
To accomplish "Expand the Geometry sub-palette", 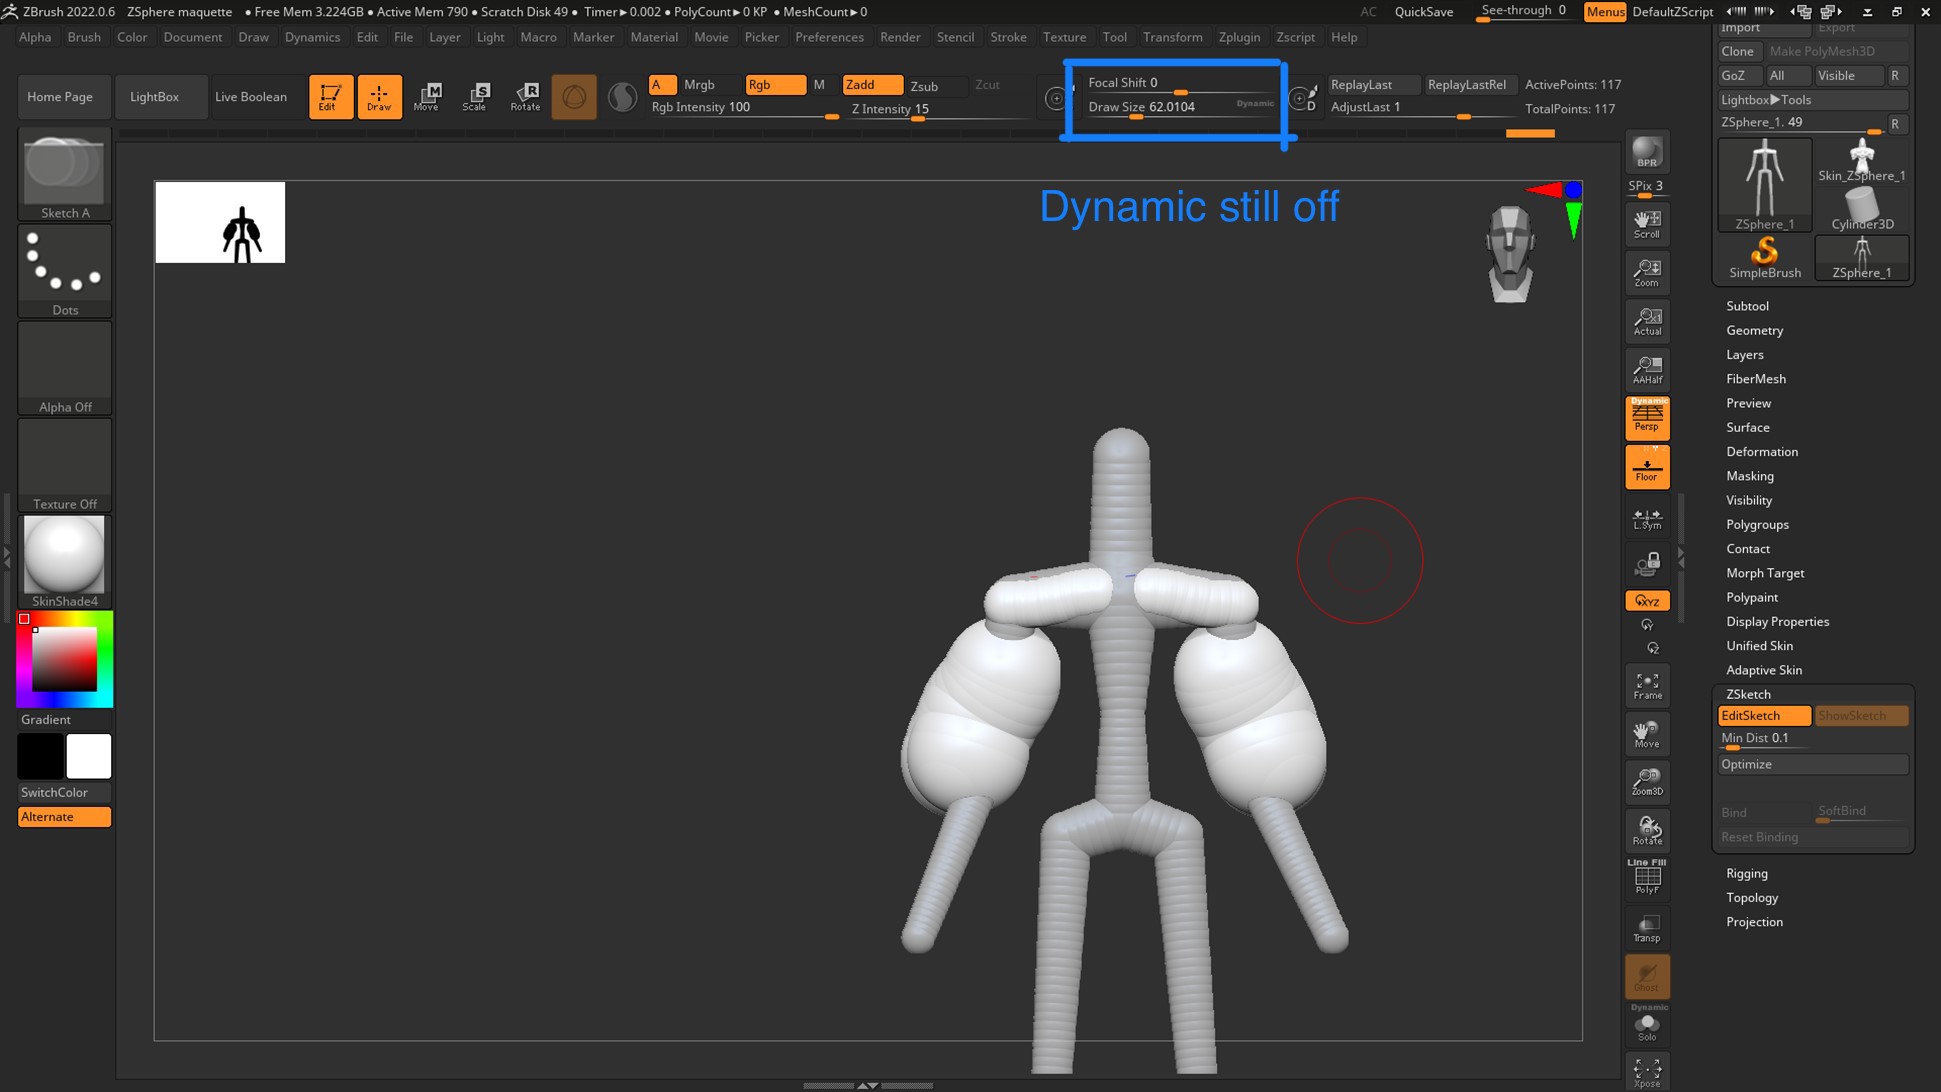I will (1754, 330).
